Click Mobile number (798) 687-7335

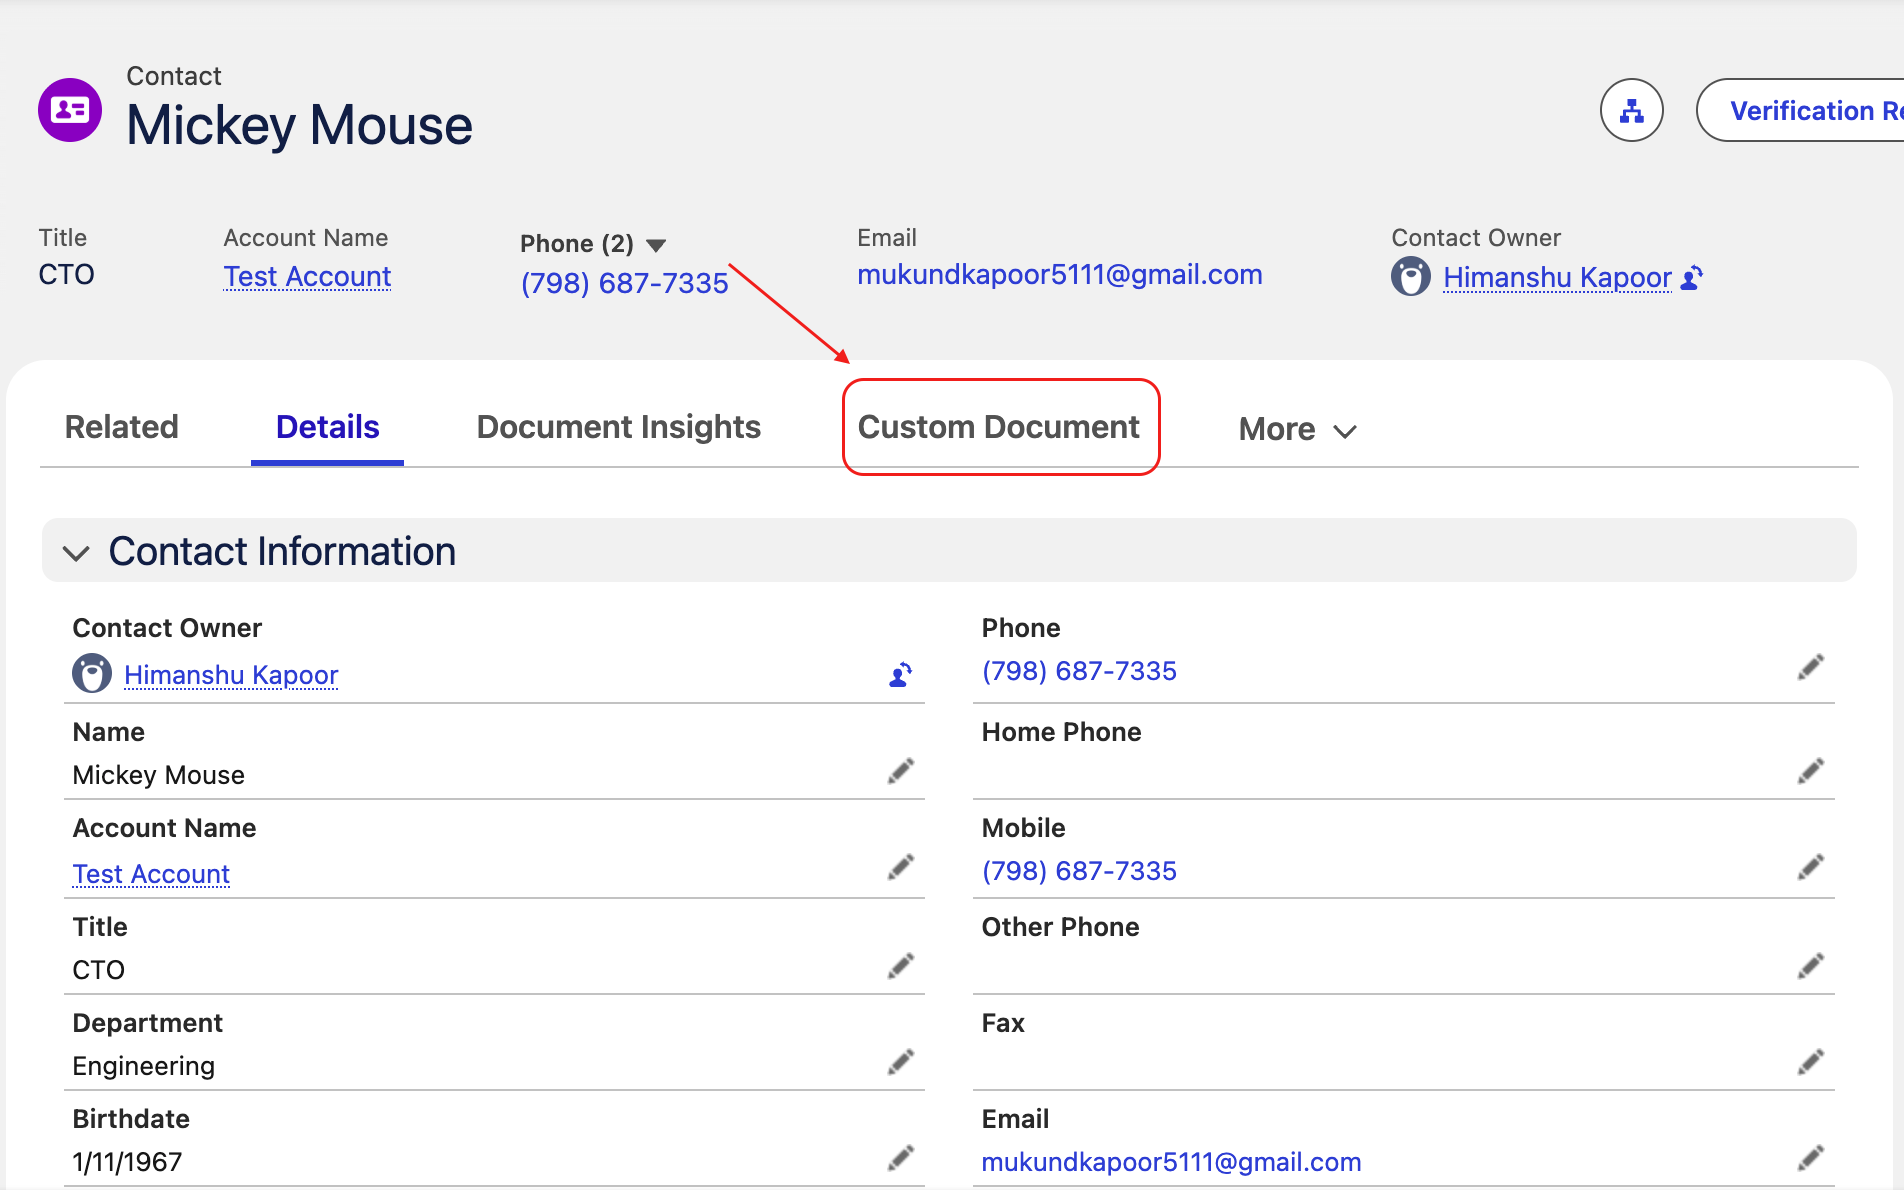[1079, 871]
